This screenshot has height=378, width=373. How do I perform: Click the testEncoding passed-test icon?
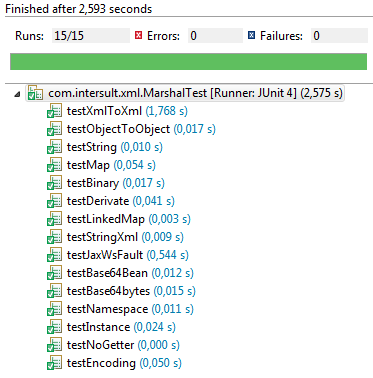54,363
